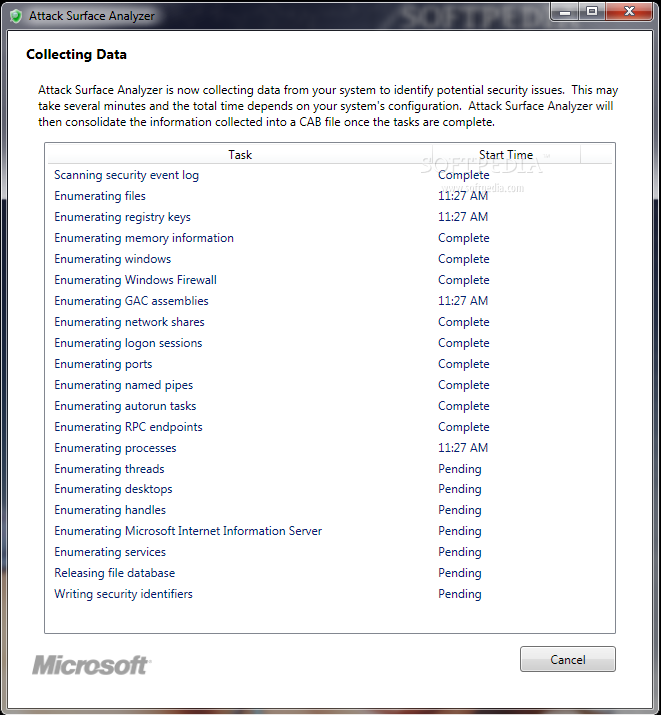Click Complete status of Scanning security event log
The height and width of the screenshot is (715, 661).
[x=464, y=176]
